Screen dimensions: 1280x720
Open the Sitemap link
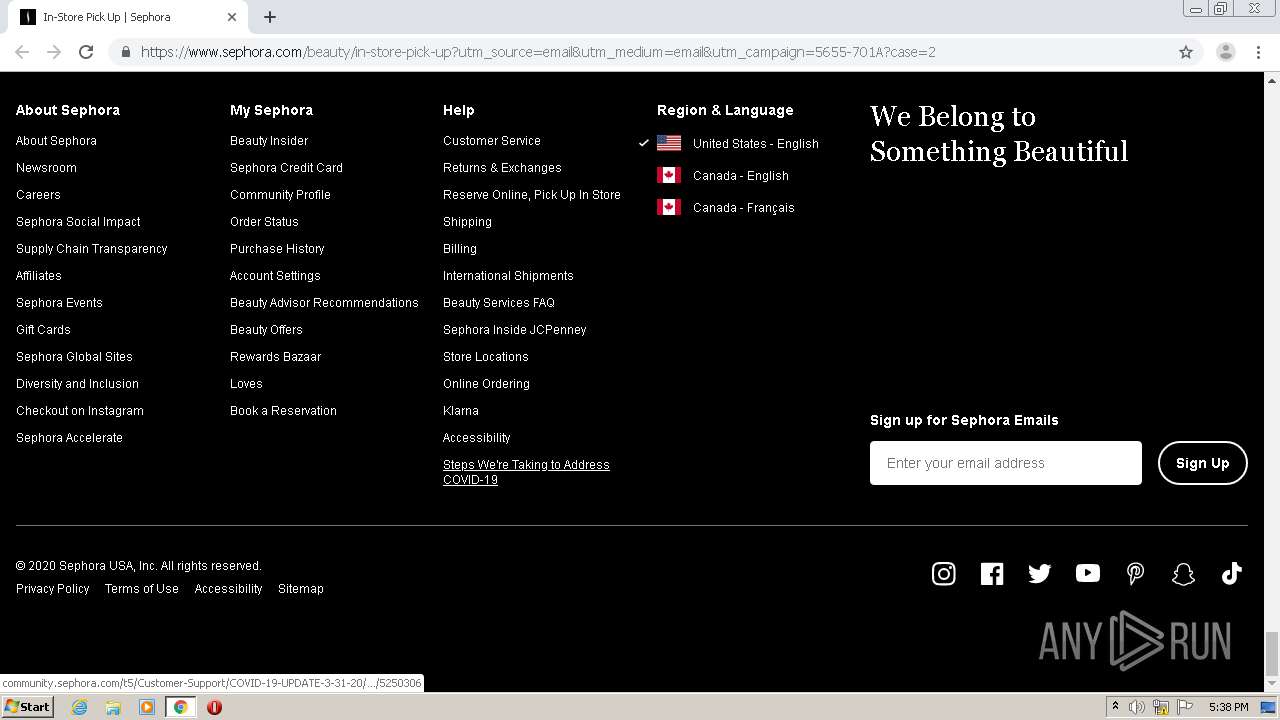pos(301,589)
